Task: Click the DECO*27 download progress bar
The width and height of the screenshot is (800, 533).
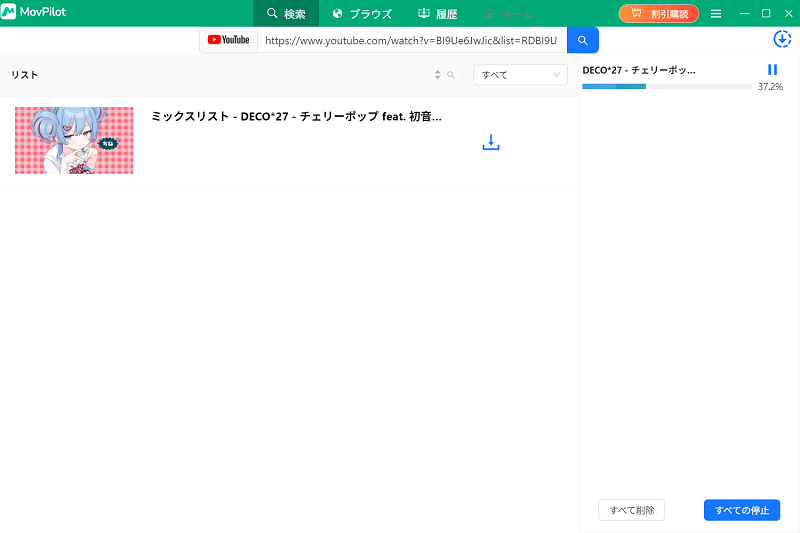Action: point(667,86)
